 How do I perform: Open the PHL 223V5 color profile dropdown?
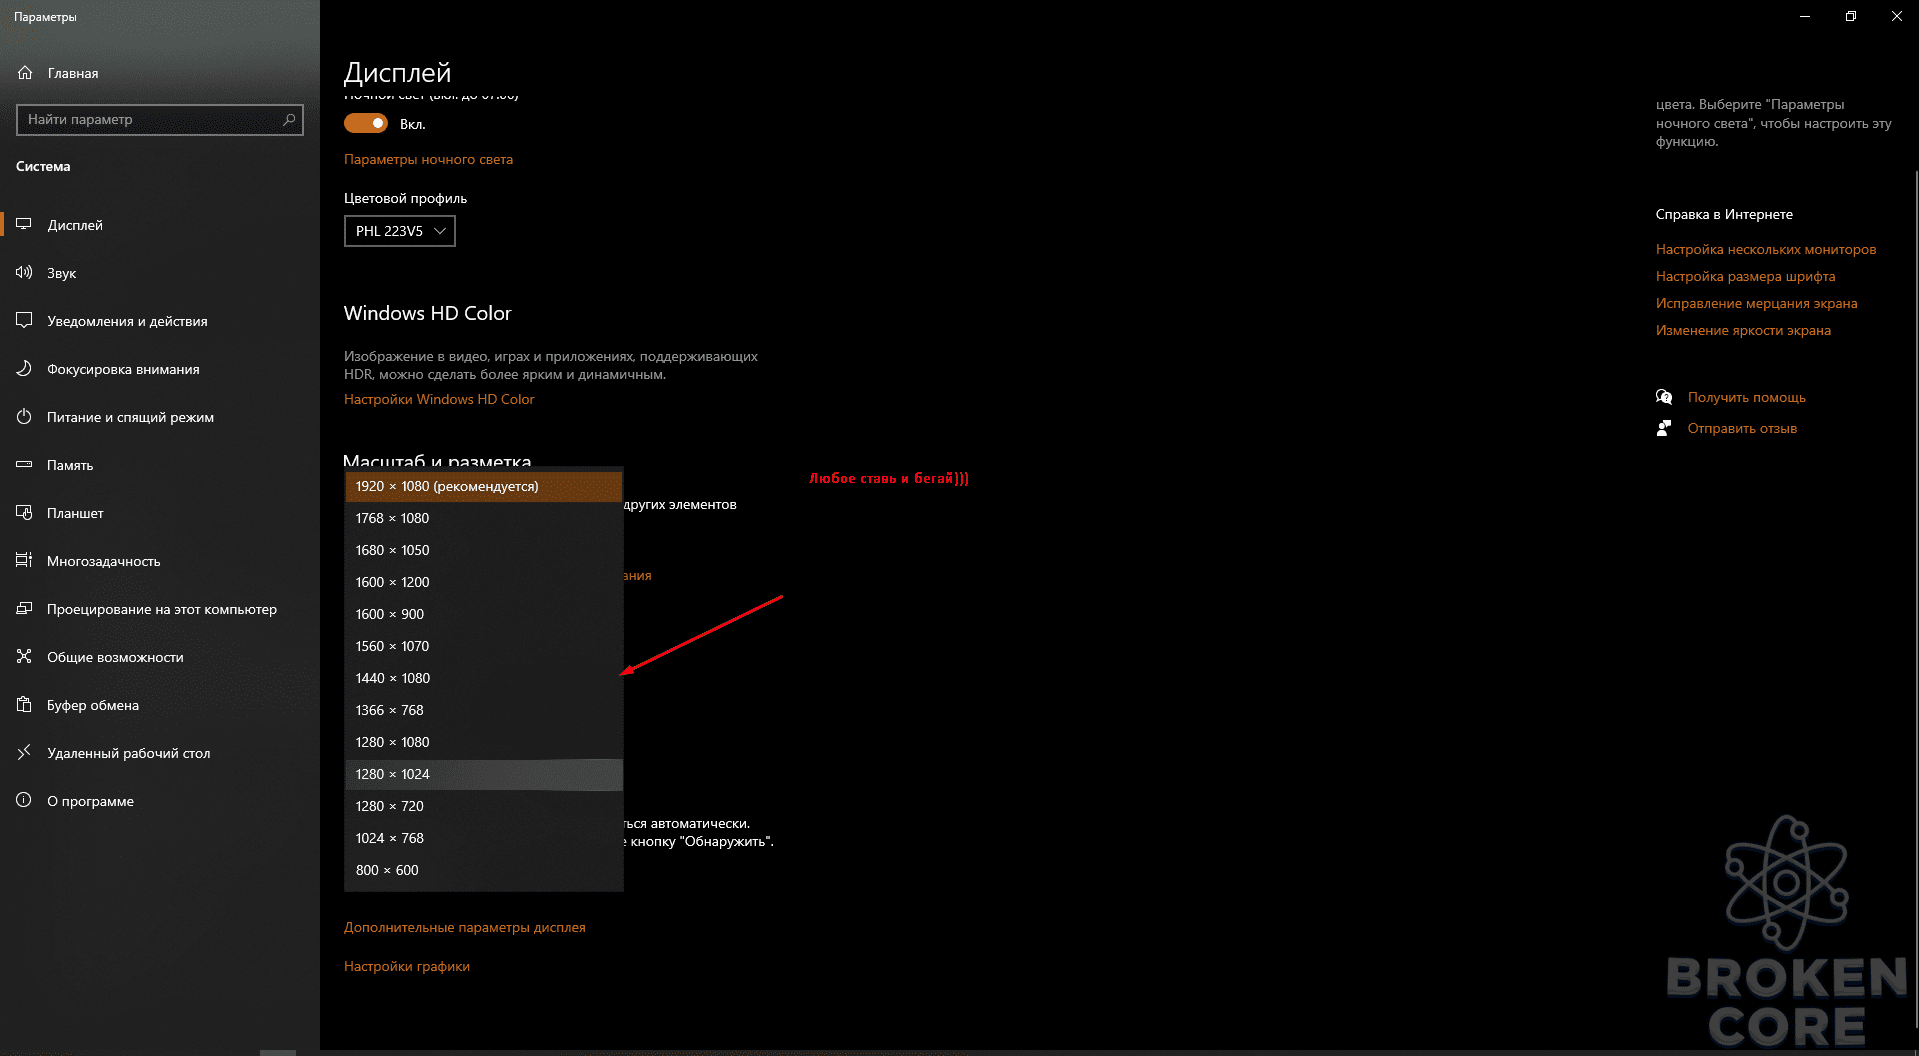400,231
